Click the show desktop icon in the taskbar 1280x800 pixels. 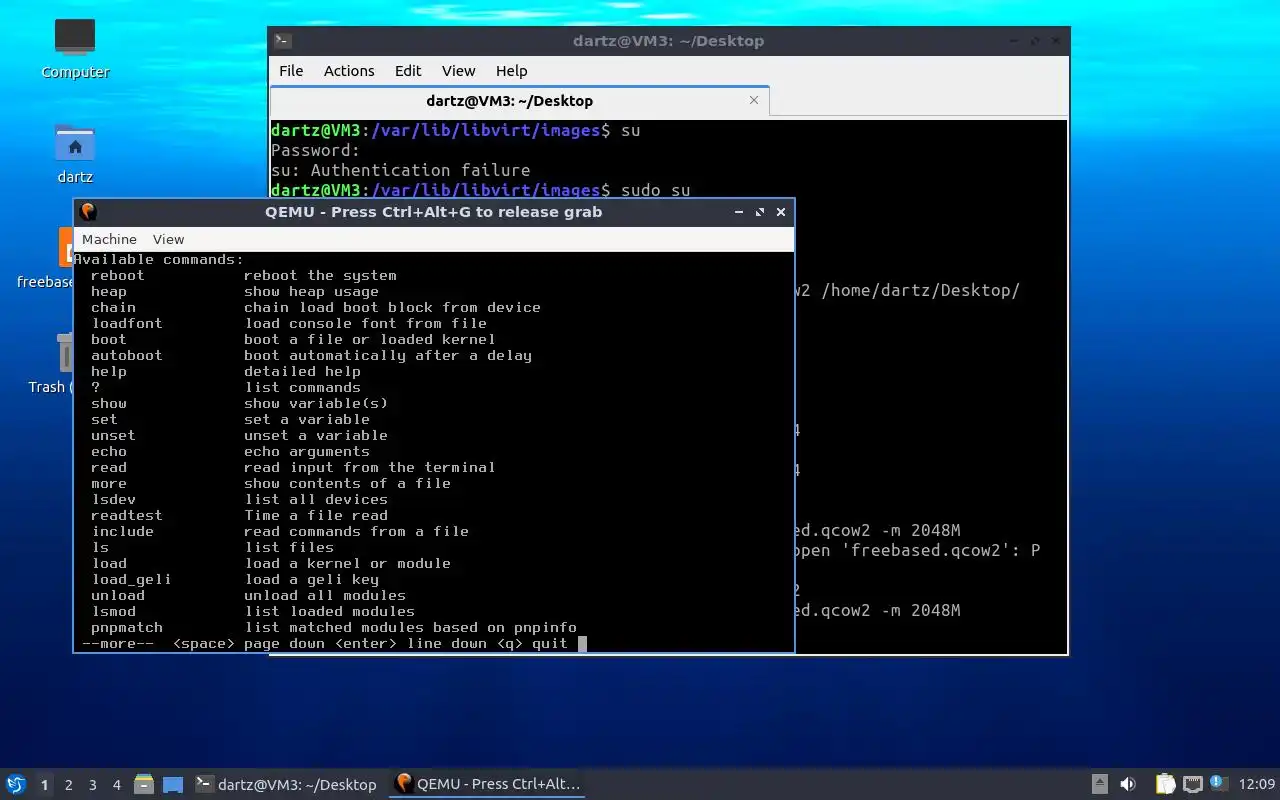pos(173,785)
